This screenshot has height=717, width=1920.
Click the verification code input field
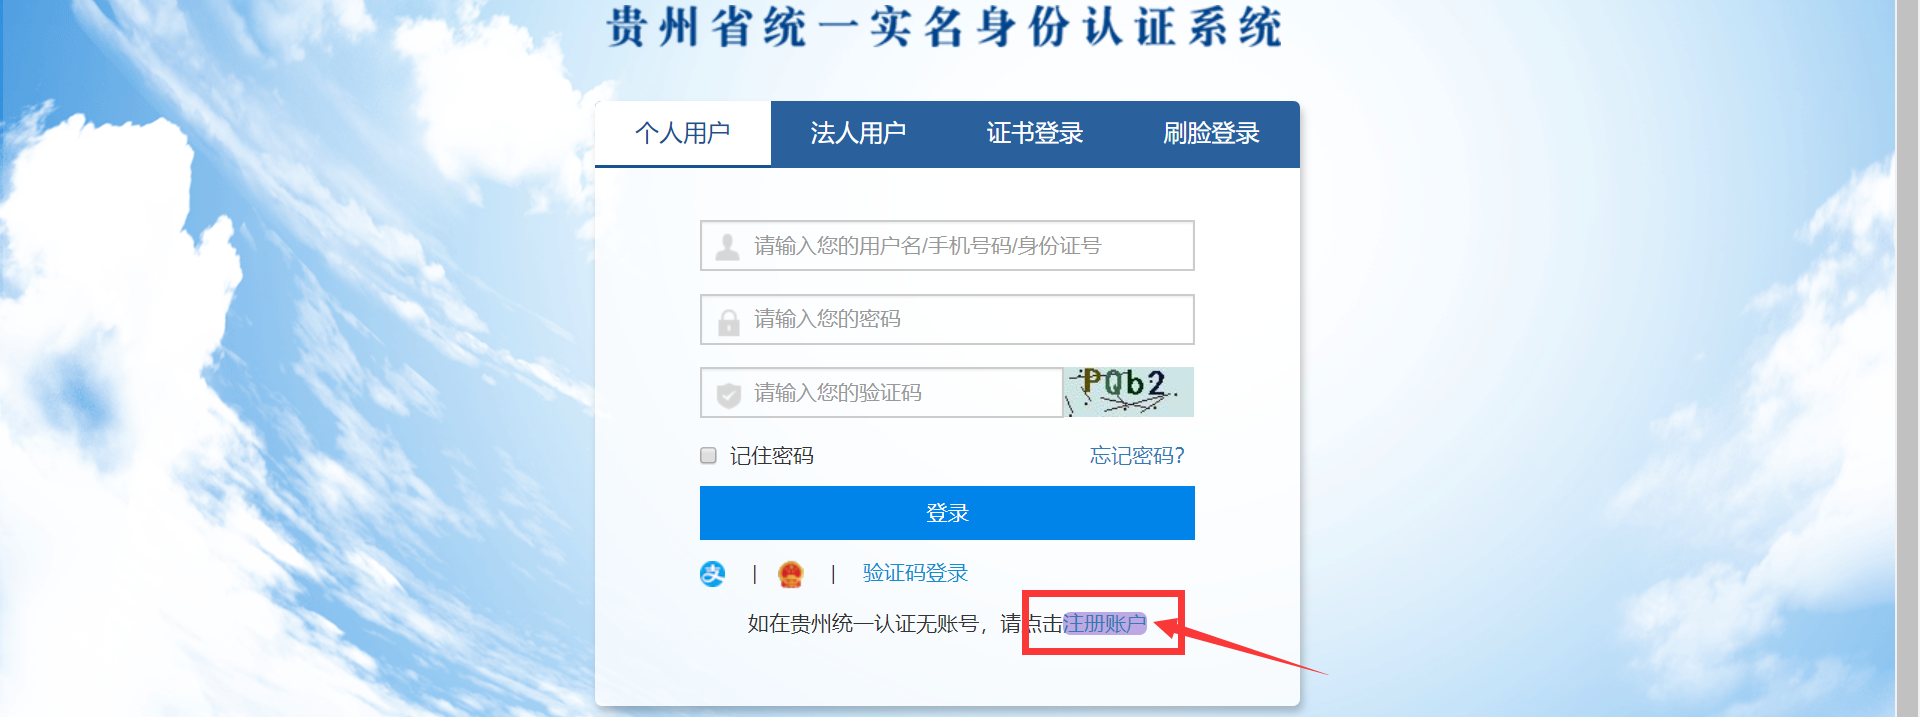[x=881, y=393]
